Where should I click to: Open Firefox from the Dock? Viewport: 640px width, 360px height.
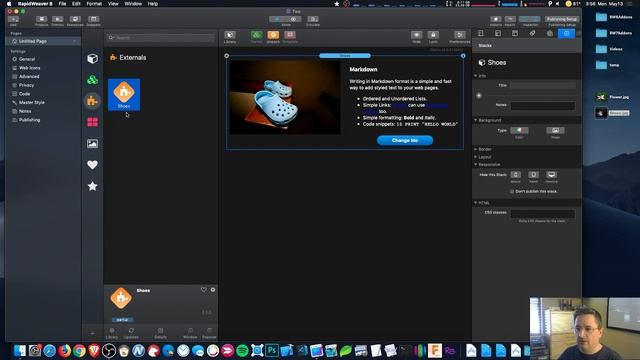click(64, 351)
